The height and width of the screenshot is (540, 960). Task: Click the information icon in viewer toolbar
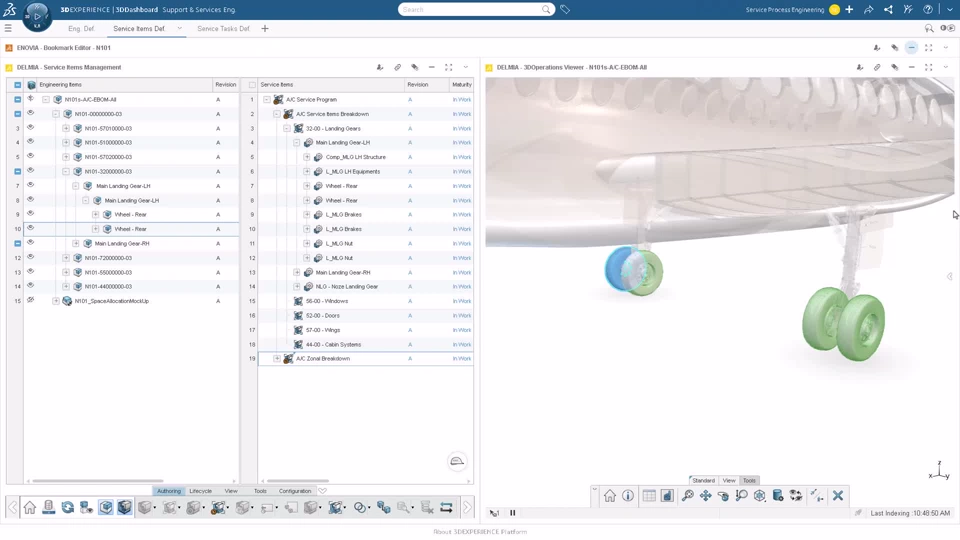(628, 496)
